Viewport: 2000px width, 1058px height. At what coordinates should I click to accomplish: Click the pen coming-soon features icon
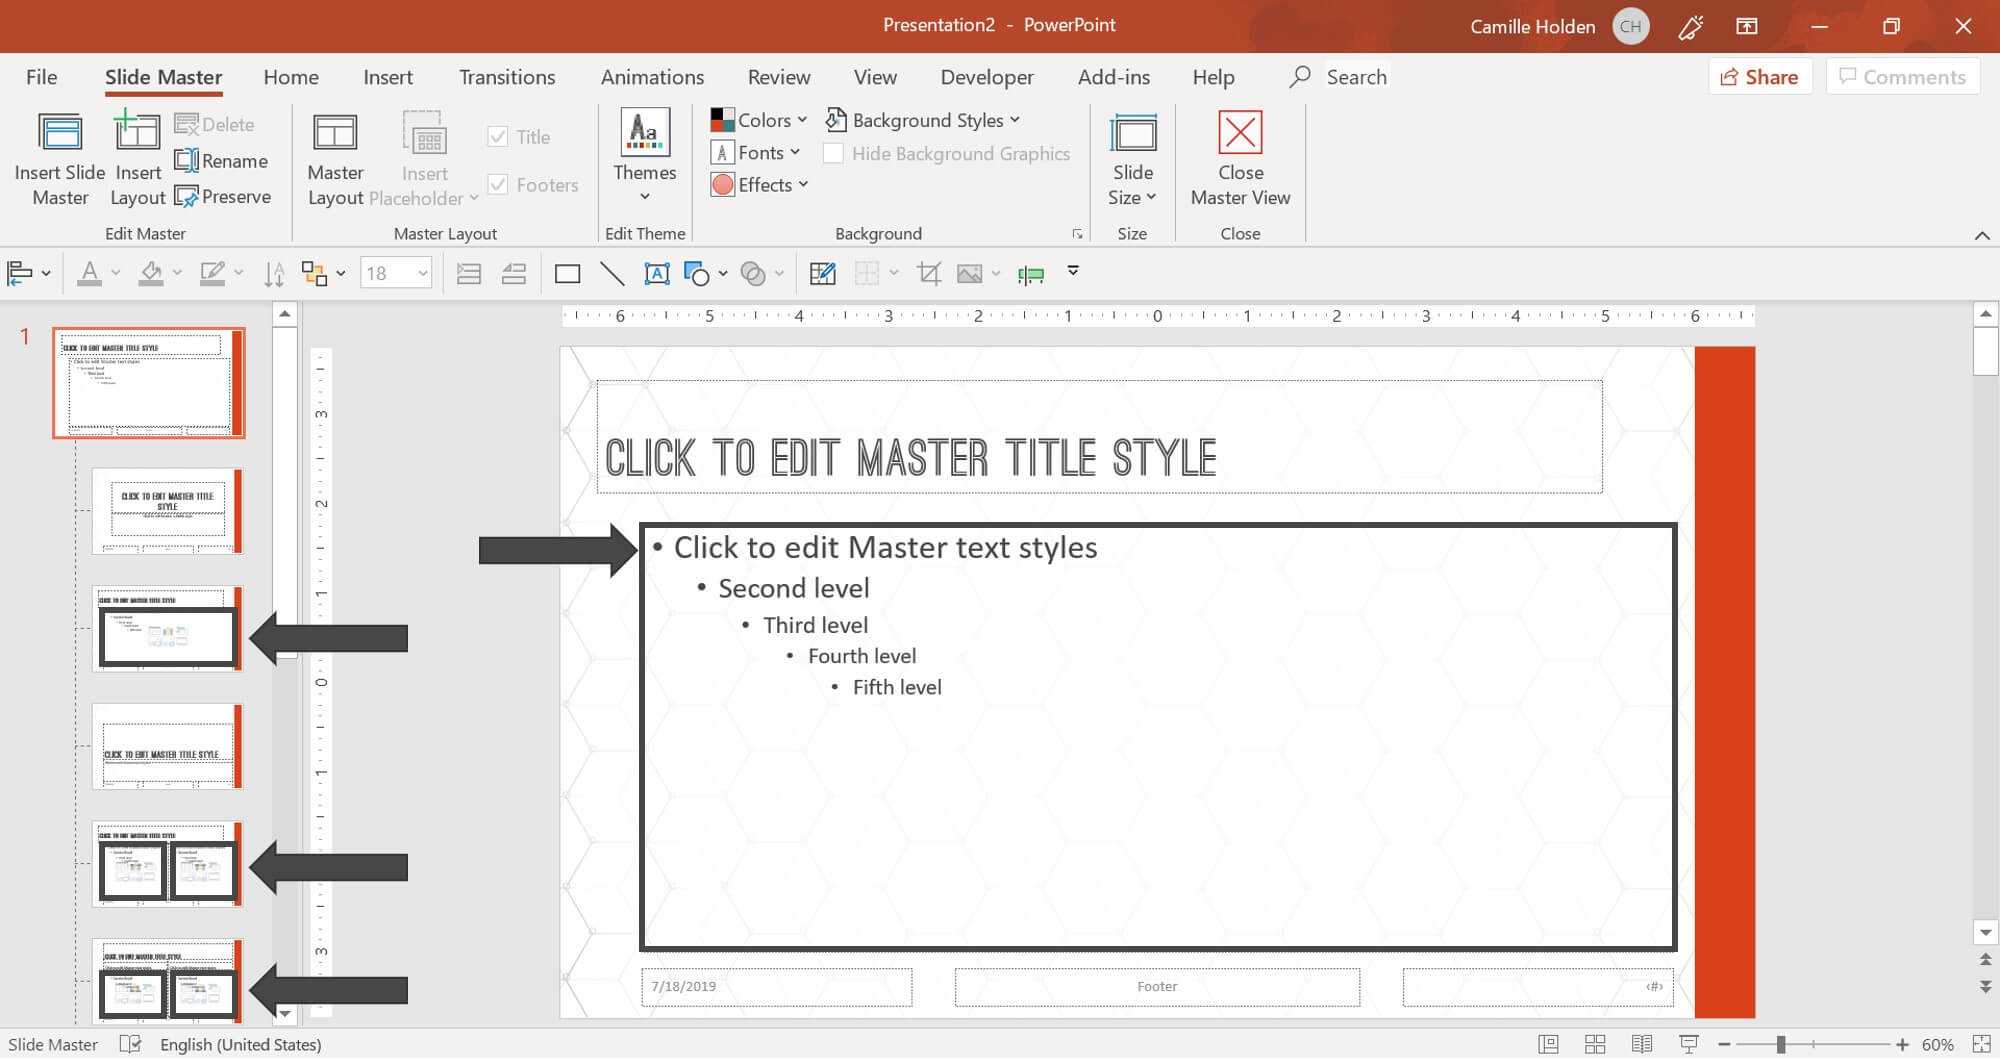1690,27
